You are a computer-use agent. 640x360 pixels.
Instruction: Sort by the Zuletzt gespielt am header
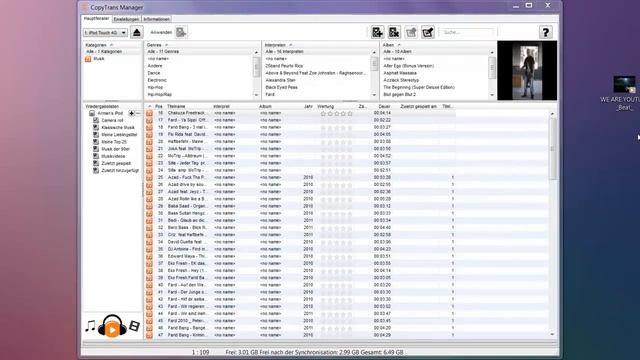point(419,107)
